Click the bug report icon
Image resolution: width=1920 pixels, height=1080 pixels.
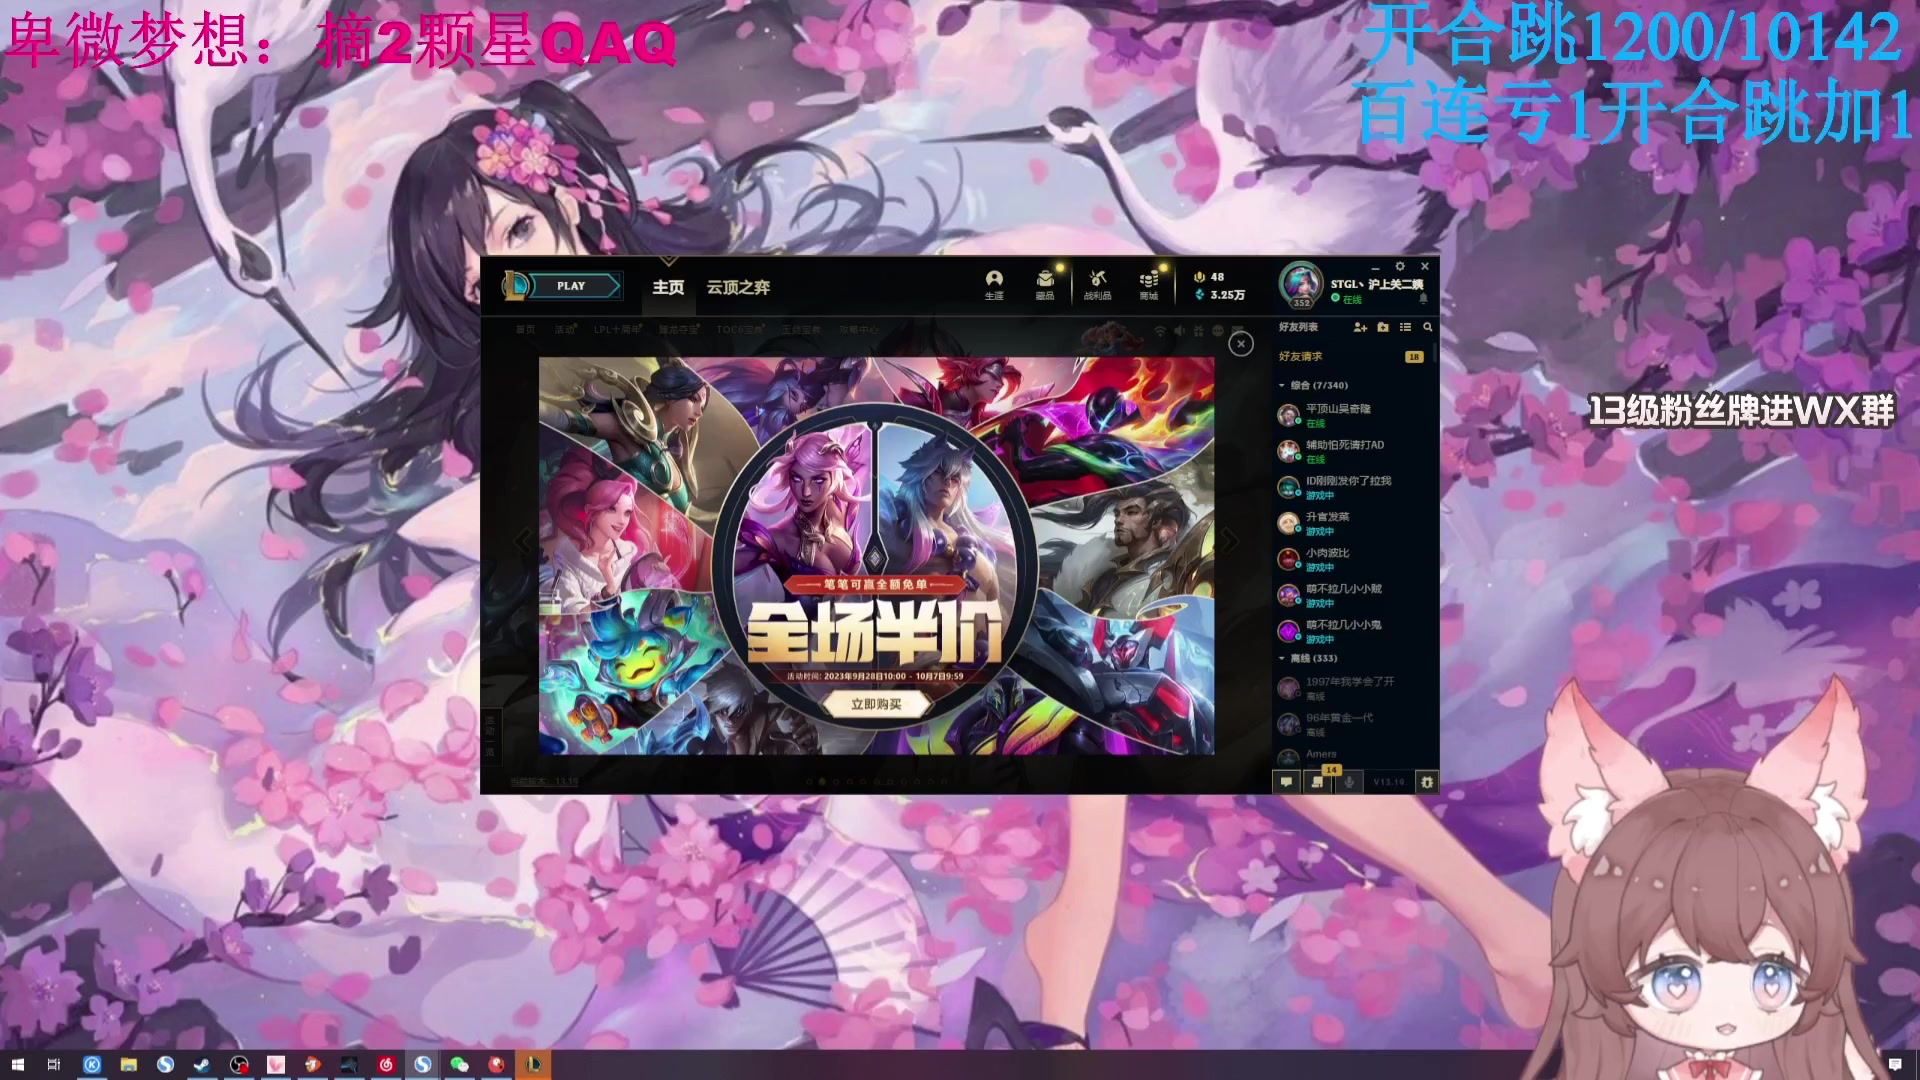[1427, 782]
